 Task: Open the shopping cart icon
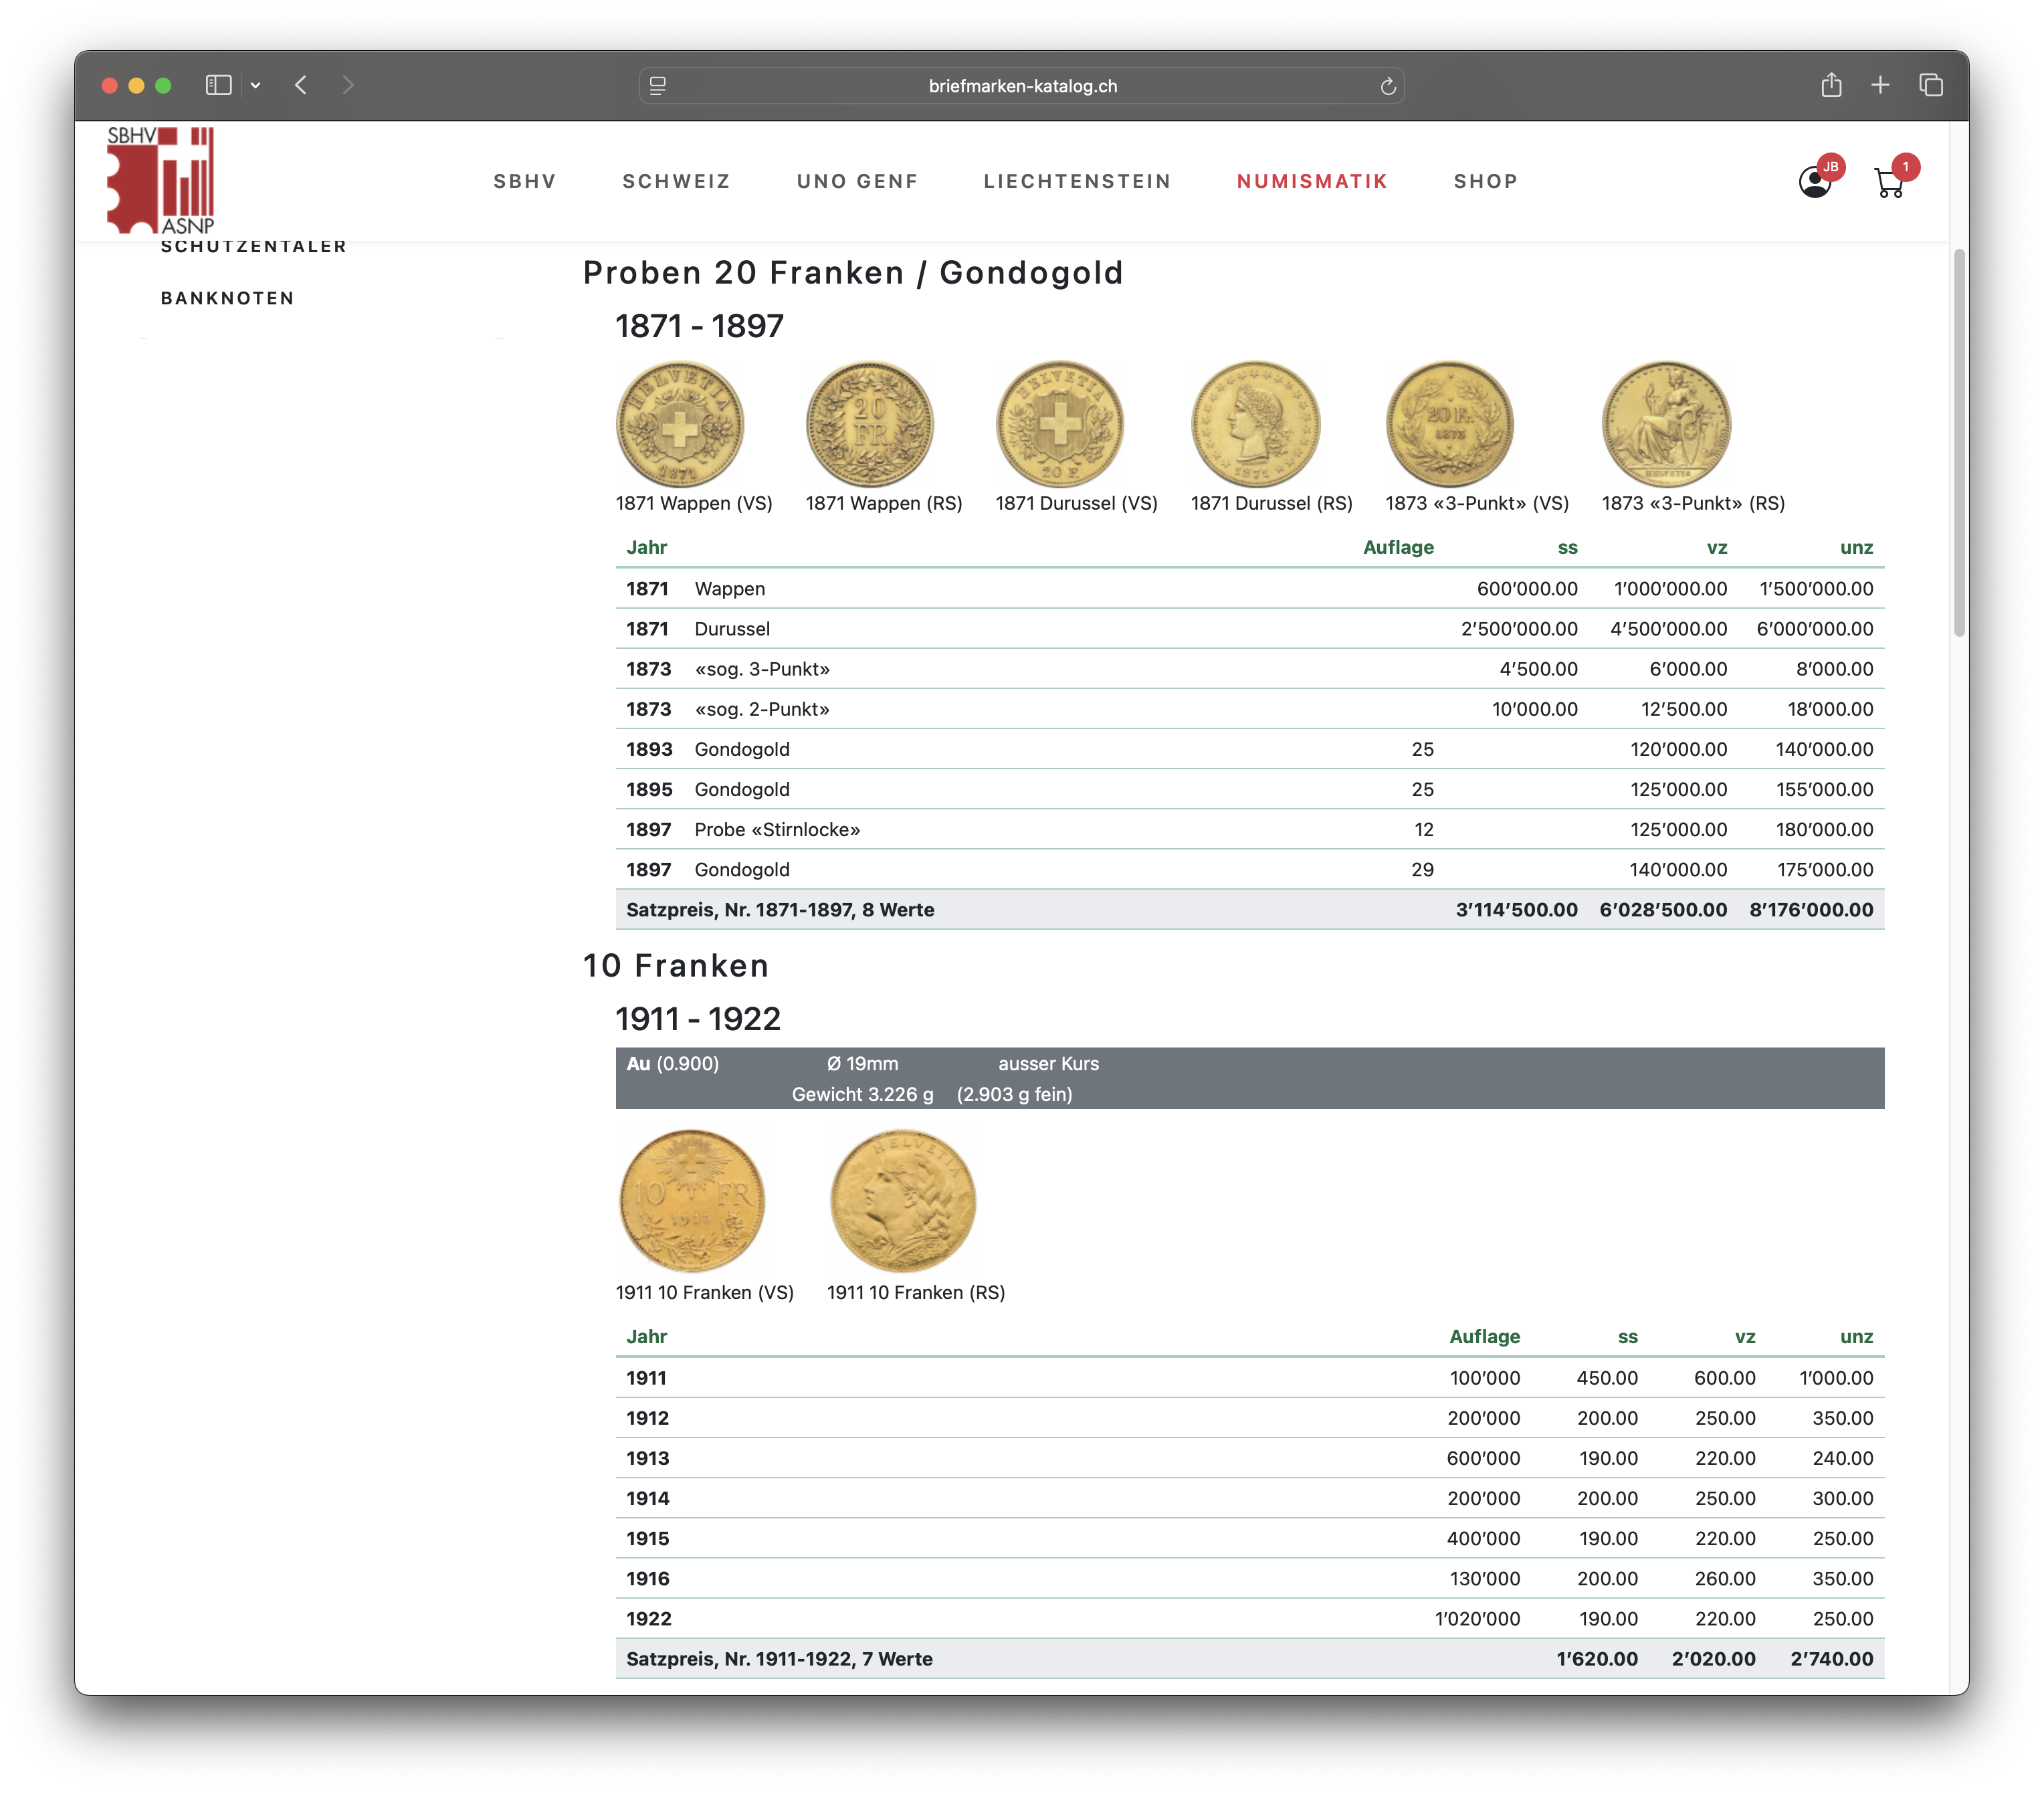[1888, 183]
